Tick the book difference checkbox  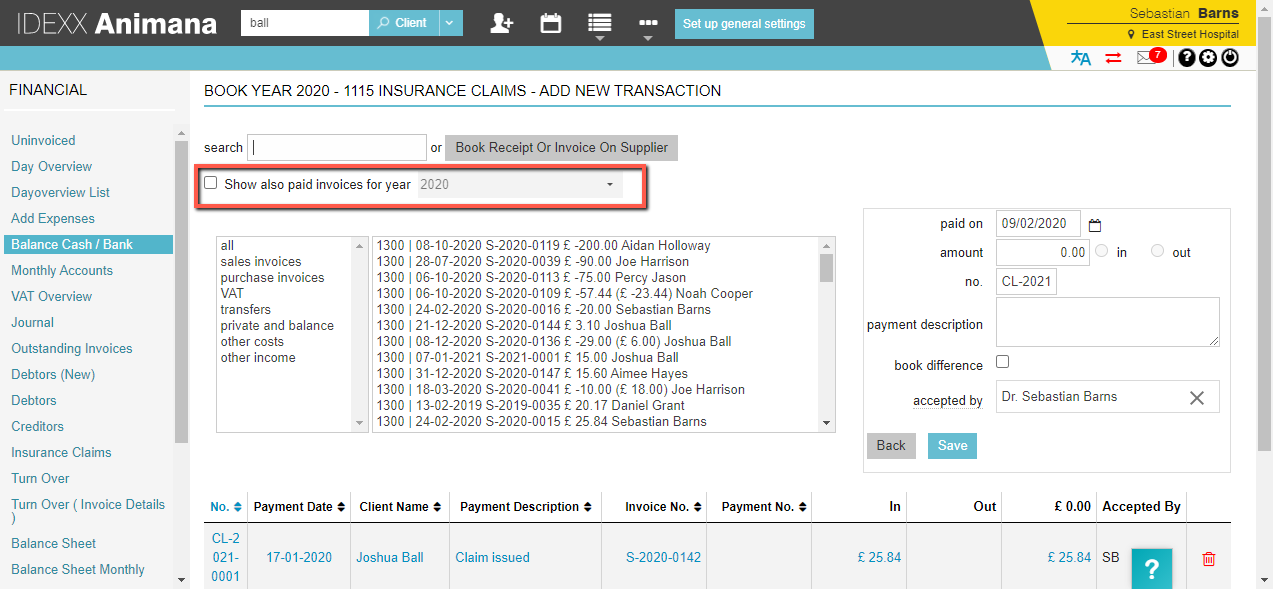(1003, 362)
